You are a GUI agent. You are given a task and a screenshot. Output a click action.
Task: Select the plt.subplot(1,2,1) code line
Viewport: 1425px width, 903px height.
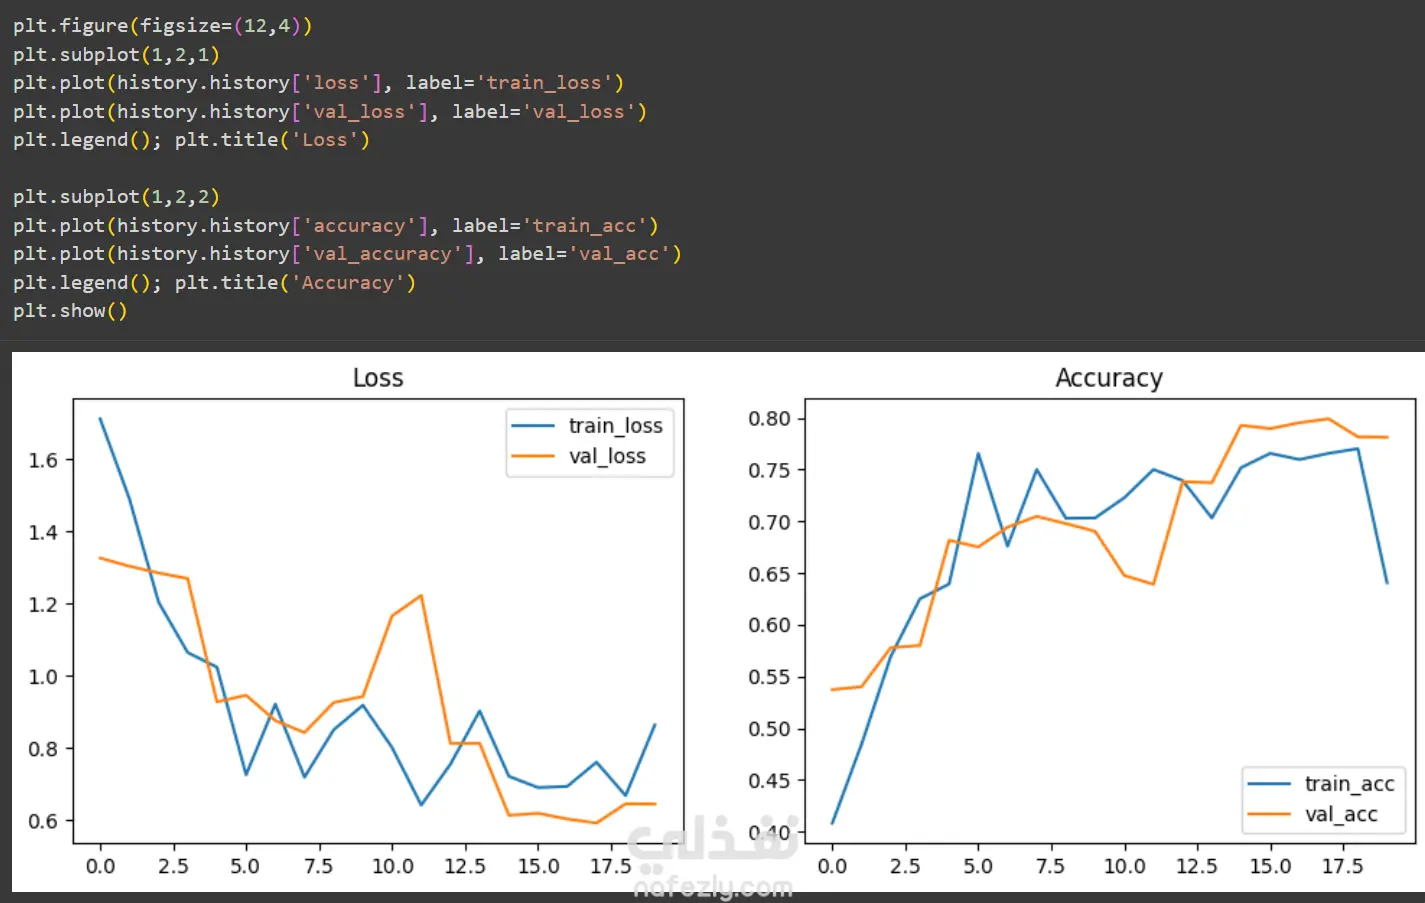(x=116, y=54)
